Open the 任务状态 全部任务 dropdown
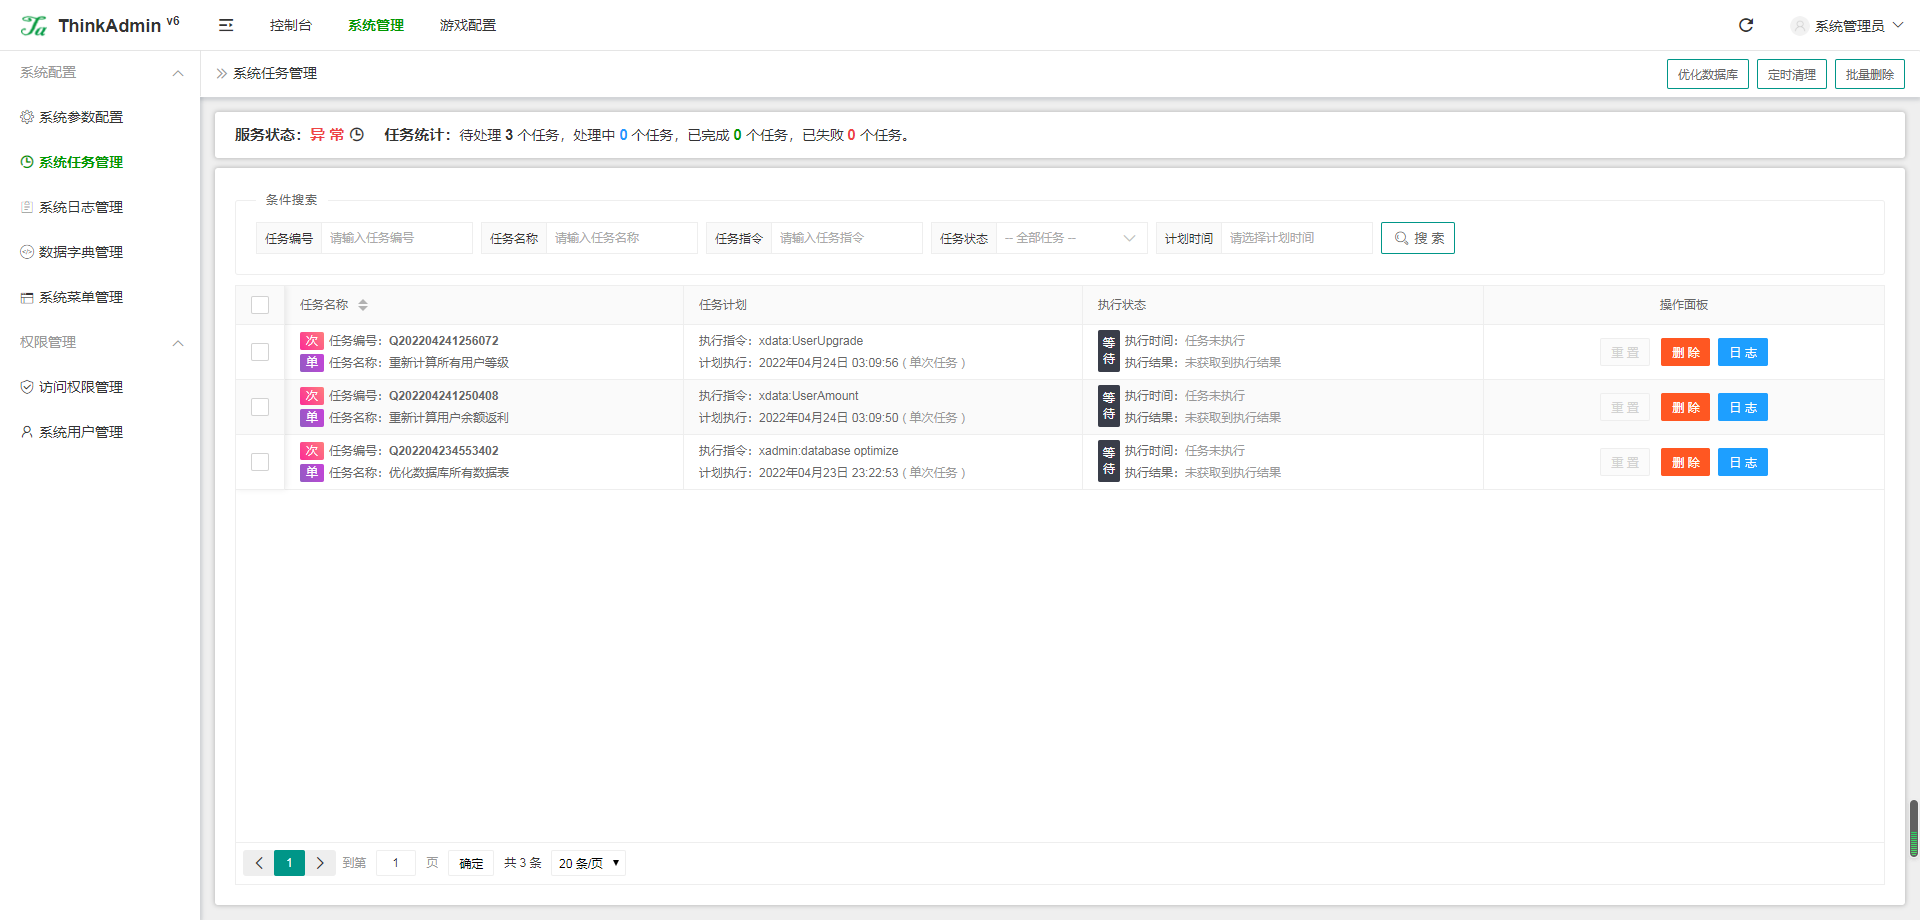The width and height of the screenshot is (1920, 920). 1071,238
